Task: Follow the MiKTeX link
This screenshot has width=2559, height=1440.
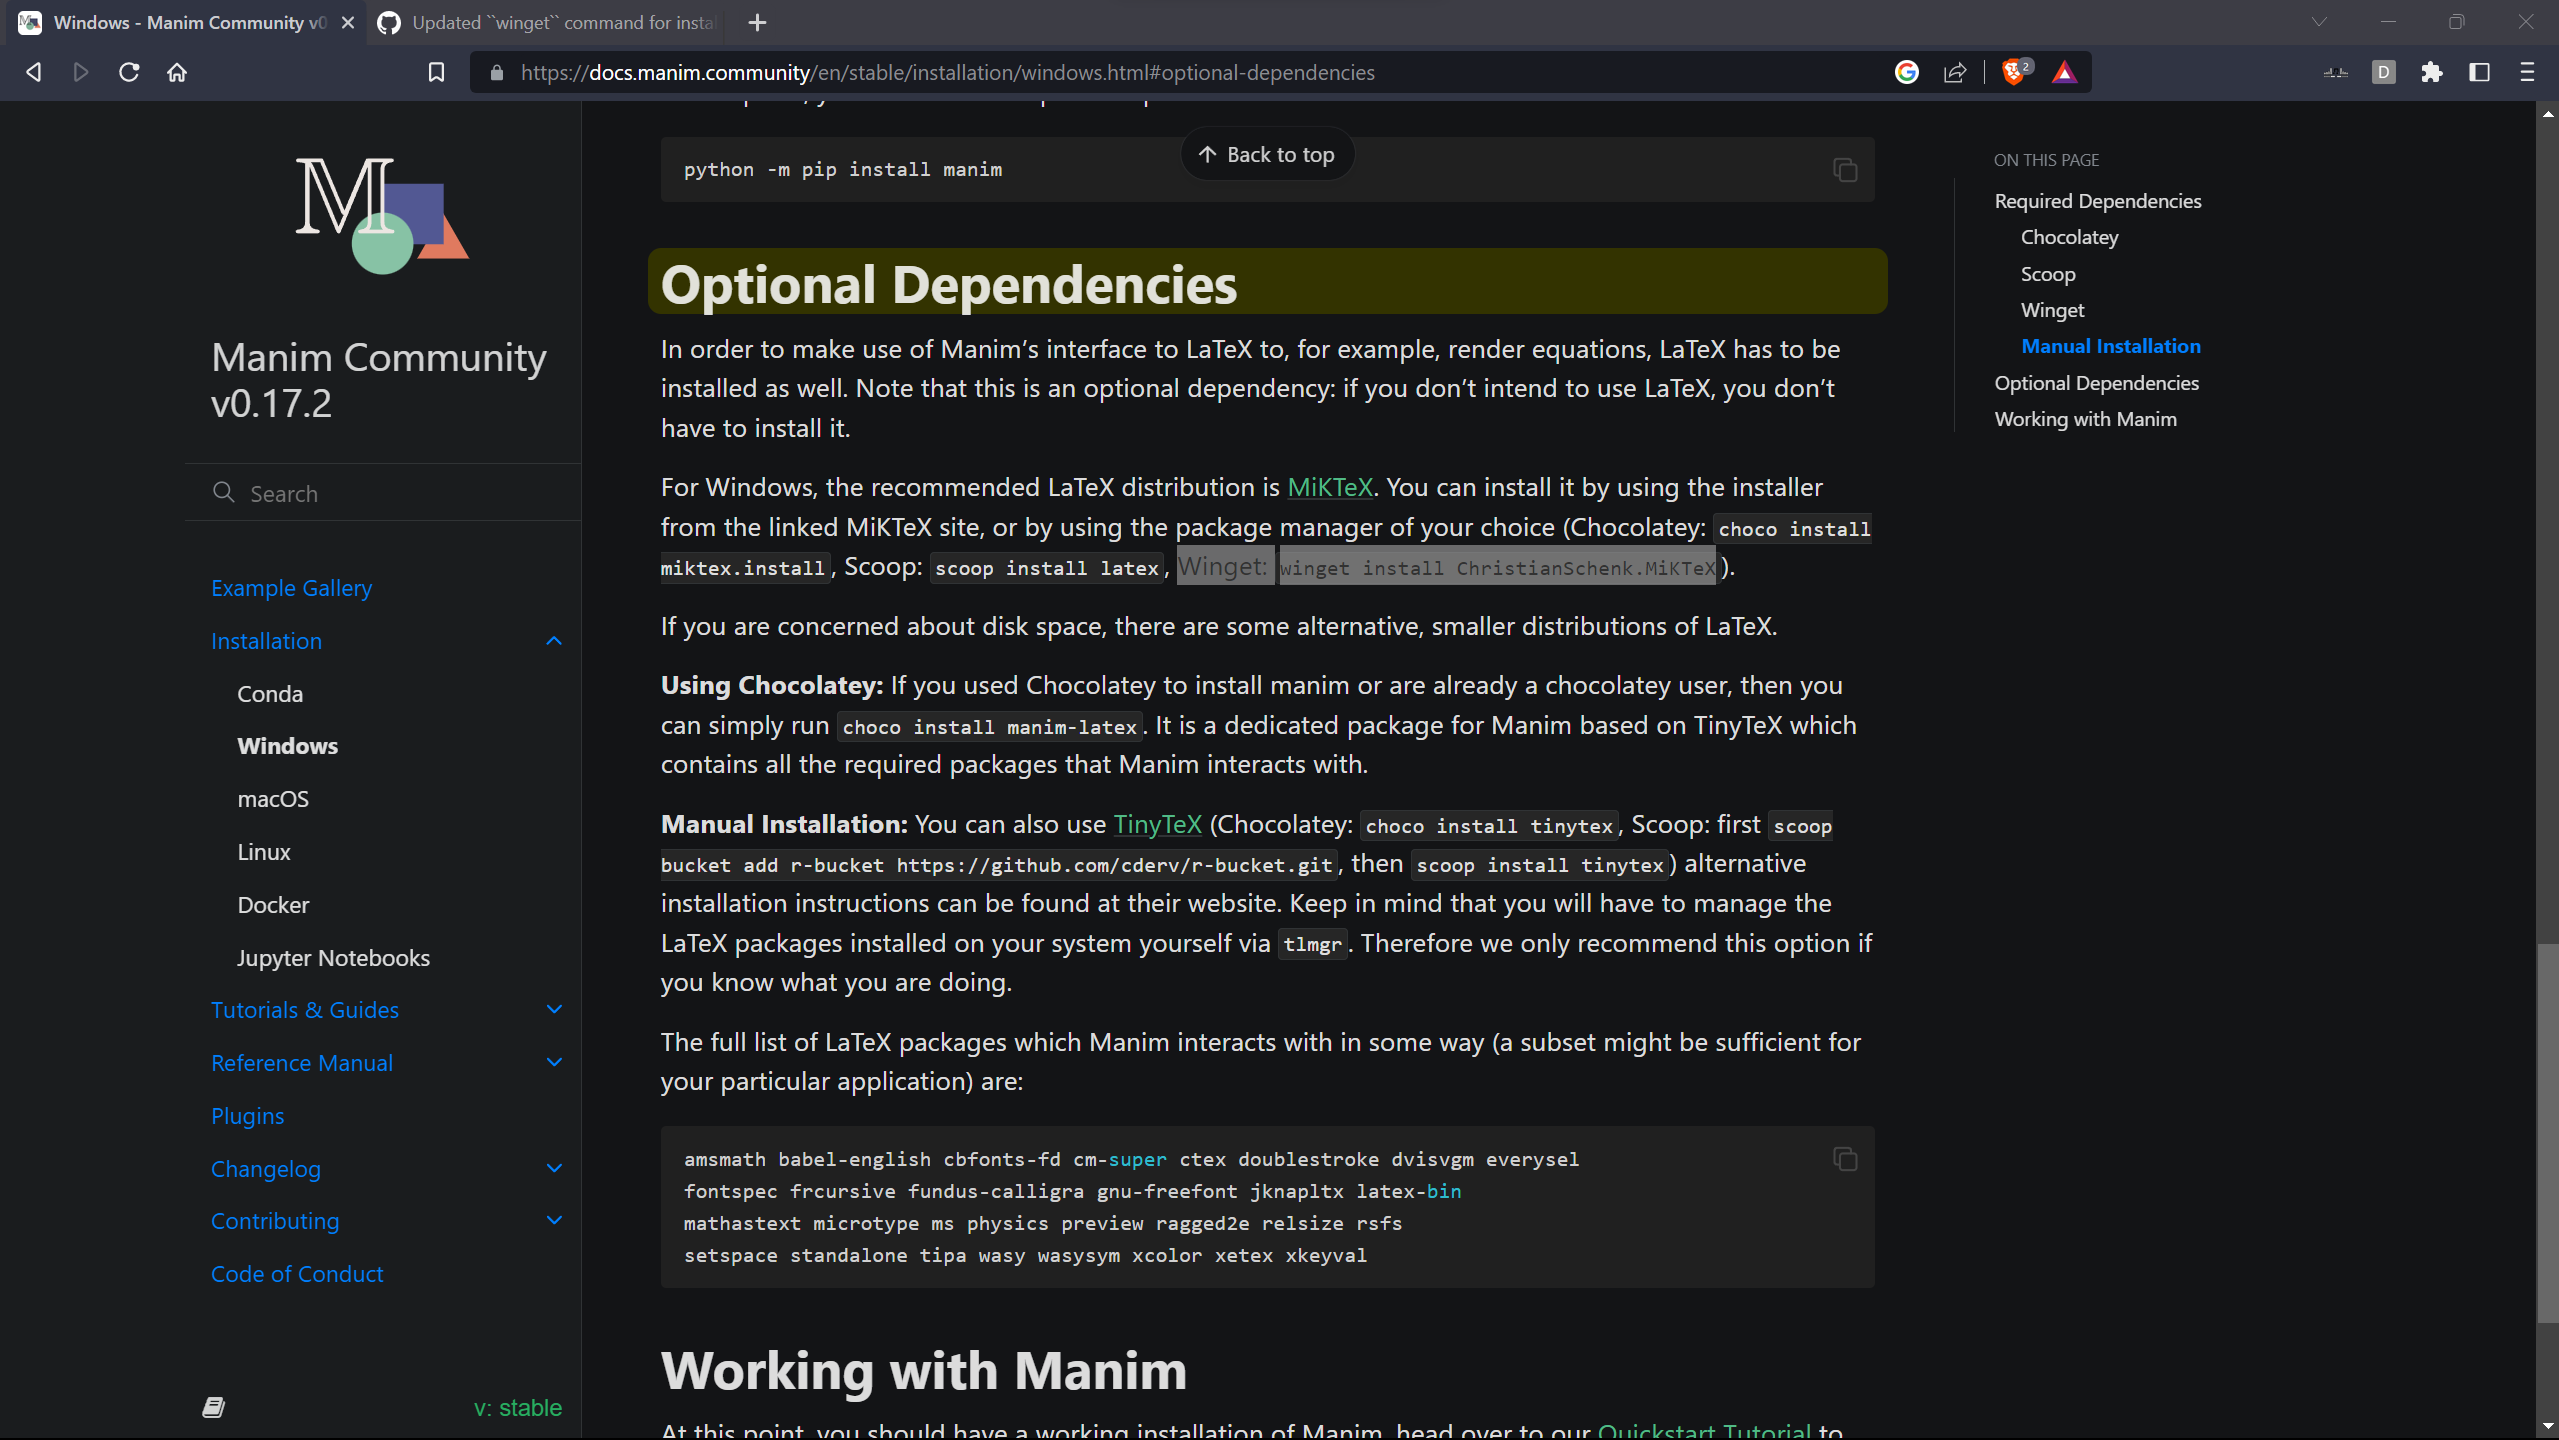Action: point(1329,487)
